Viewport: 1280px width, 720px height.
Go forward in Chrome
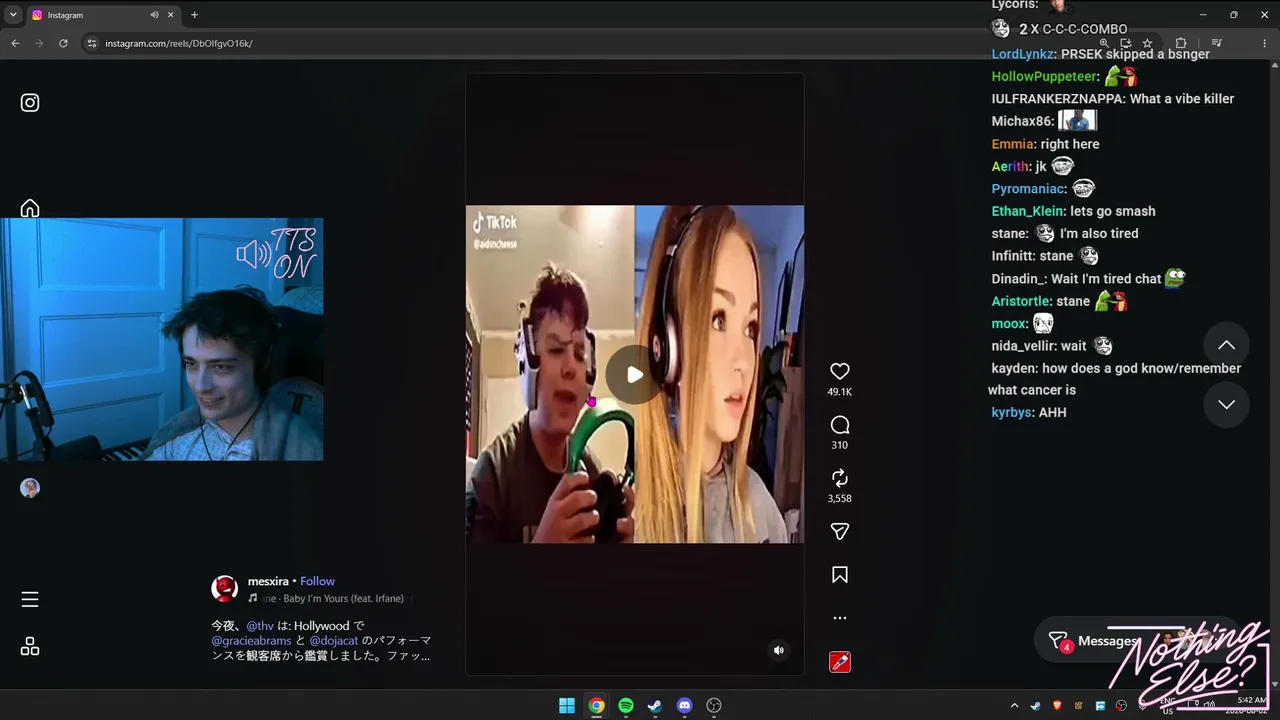click(39, 43)
